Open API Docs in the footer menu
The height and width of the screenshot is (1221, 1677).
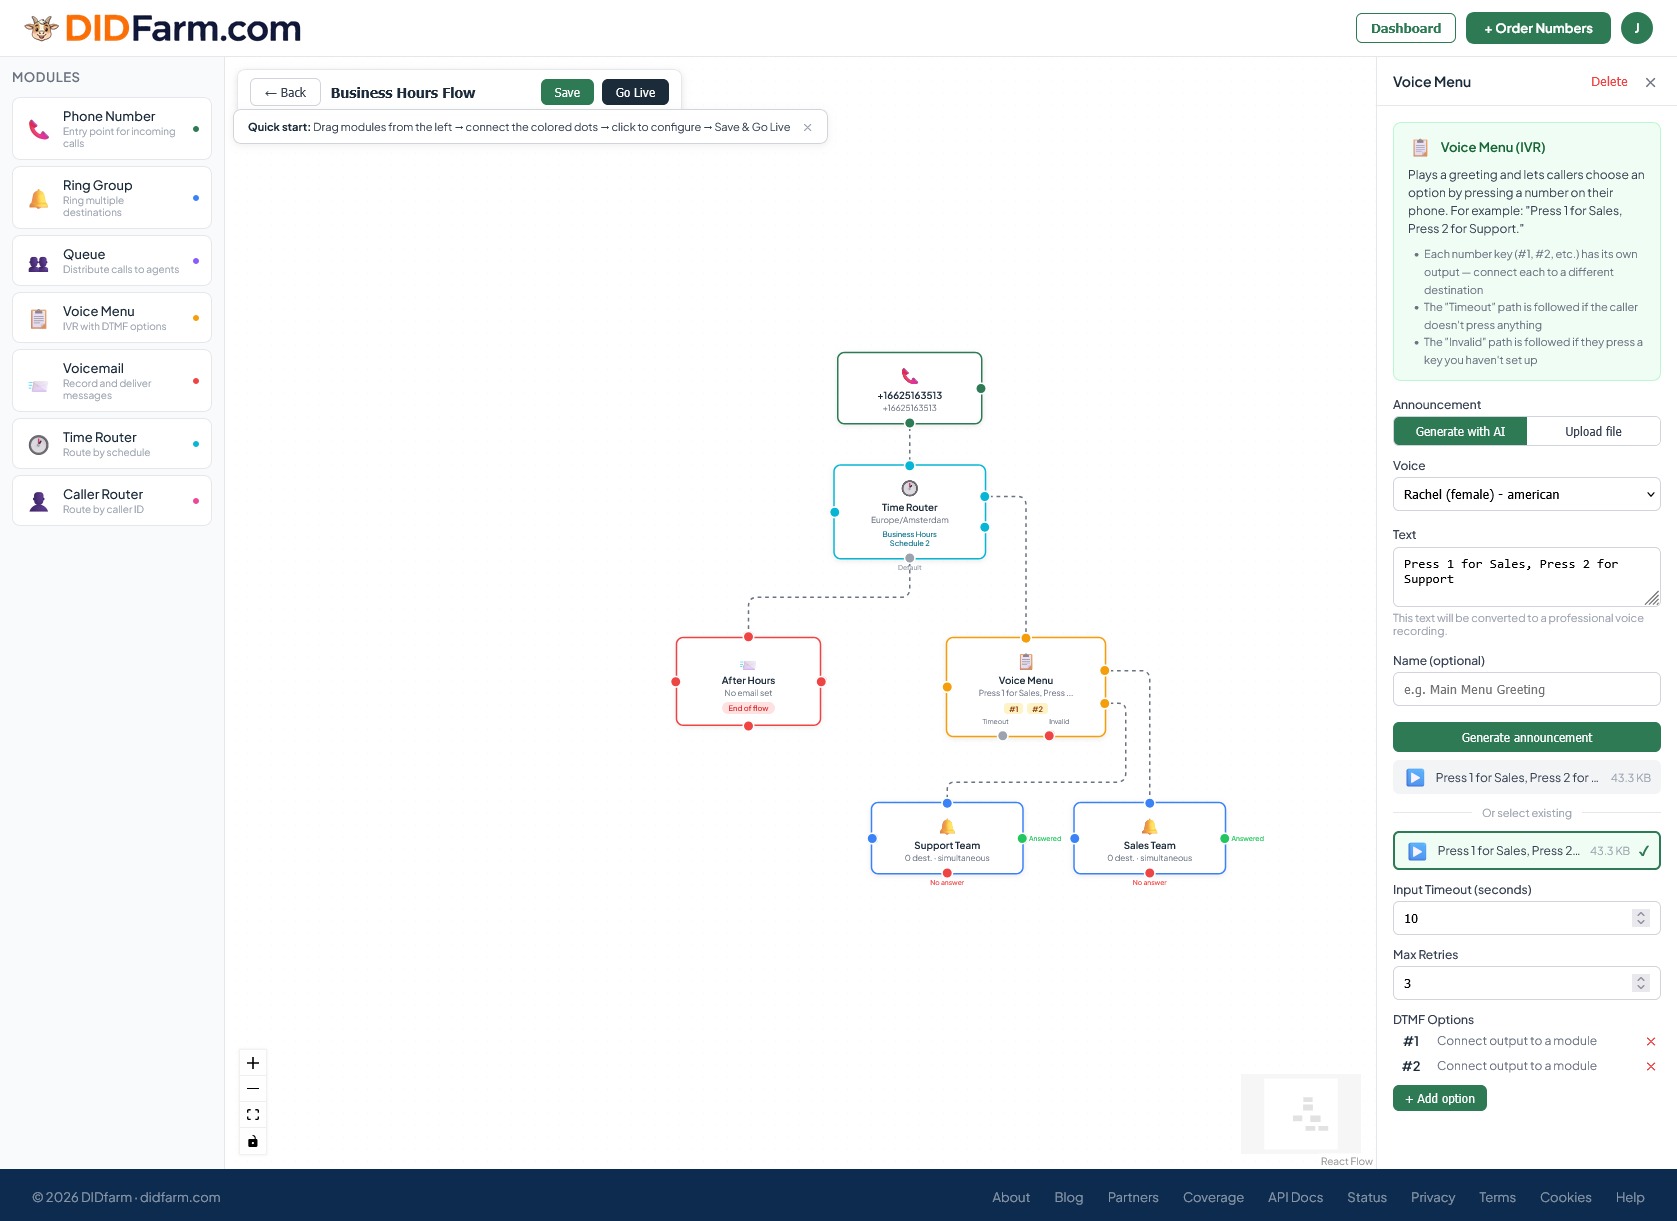1294,1196
